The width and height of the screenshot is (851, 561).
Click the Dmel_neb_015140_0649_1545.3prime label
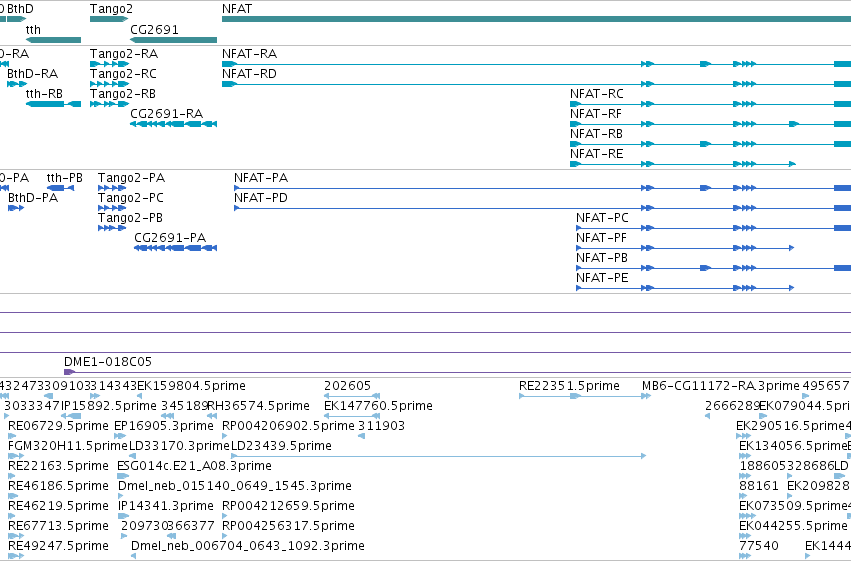click(x=235, y=486)
